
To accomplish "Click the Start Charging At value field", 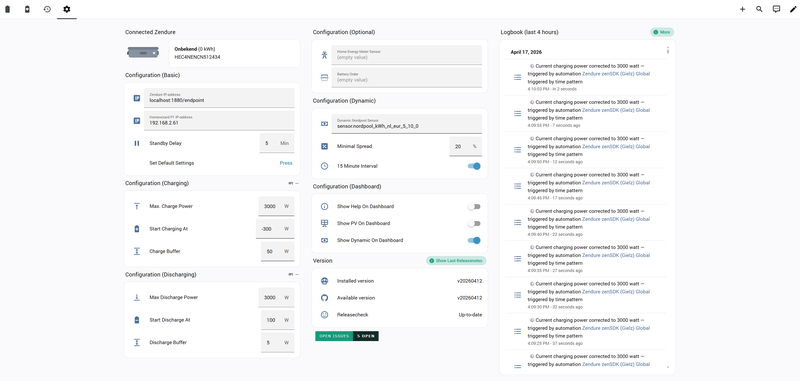I will (x=275, y=229).
